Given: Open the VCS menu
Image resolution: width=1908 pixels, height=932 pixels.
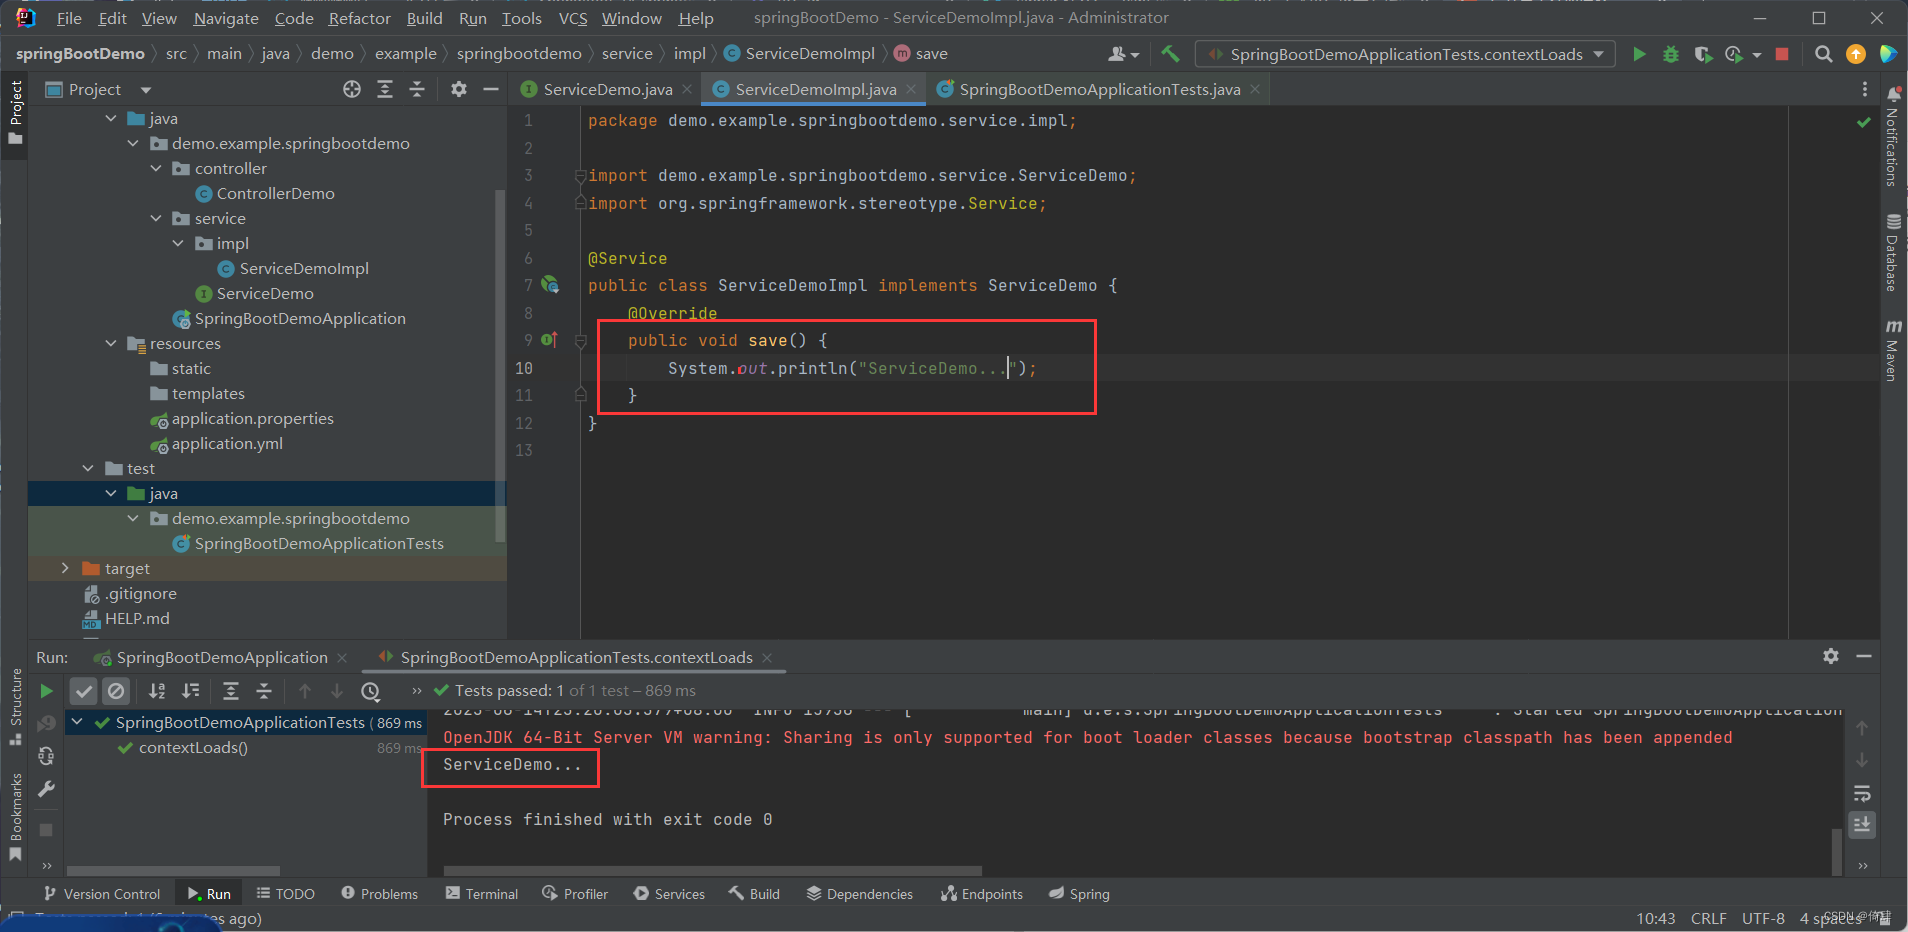Looking at the screenshot, I should [x=573, y=18].
